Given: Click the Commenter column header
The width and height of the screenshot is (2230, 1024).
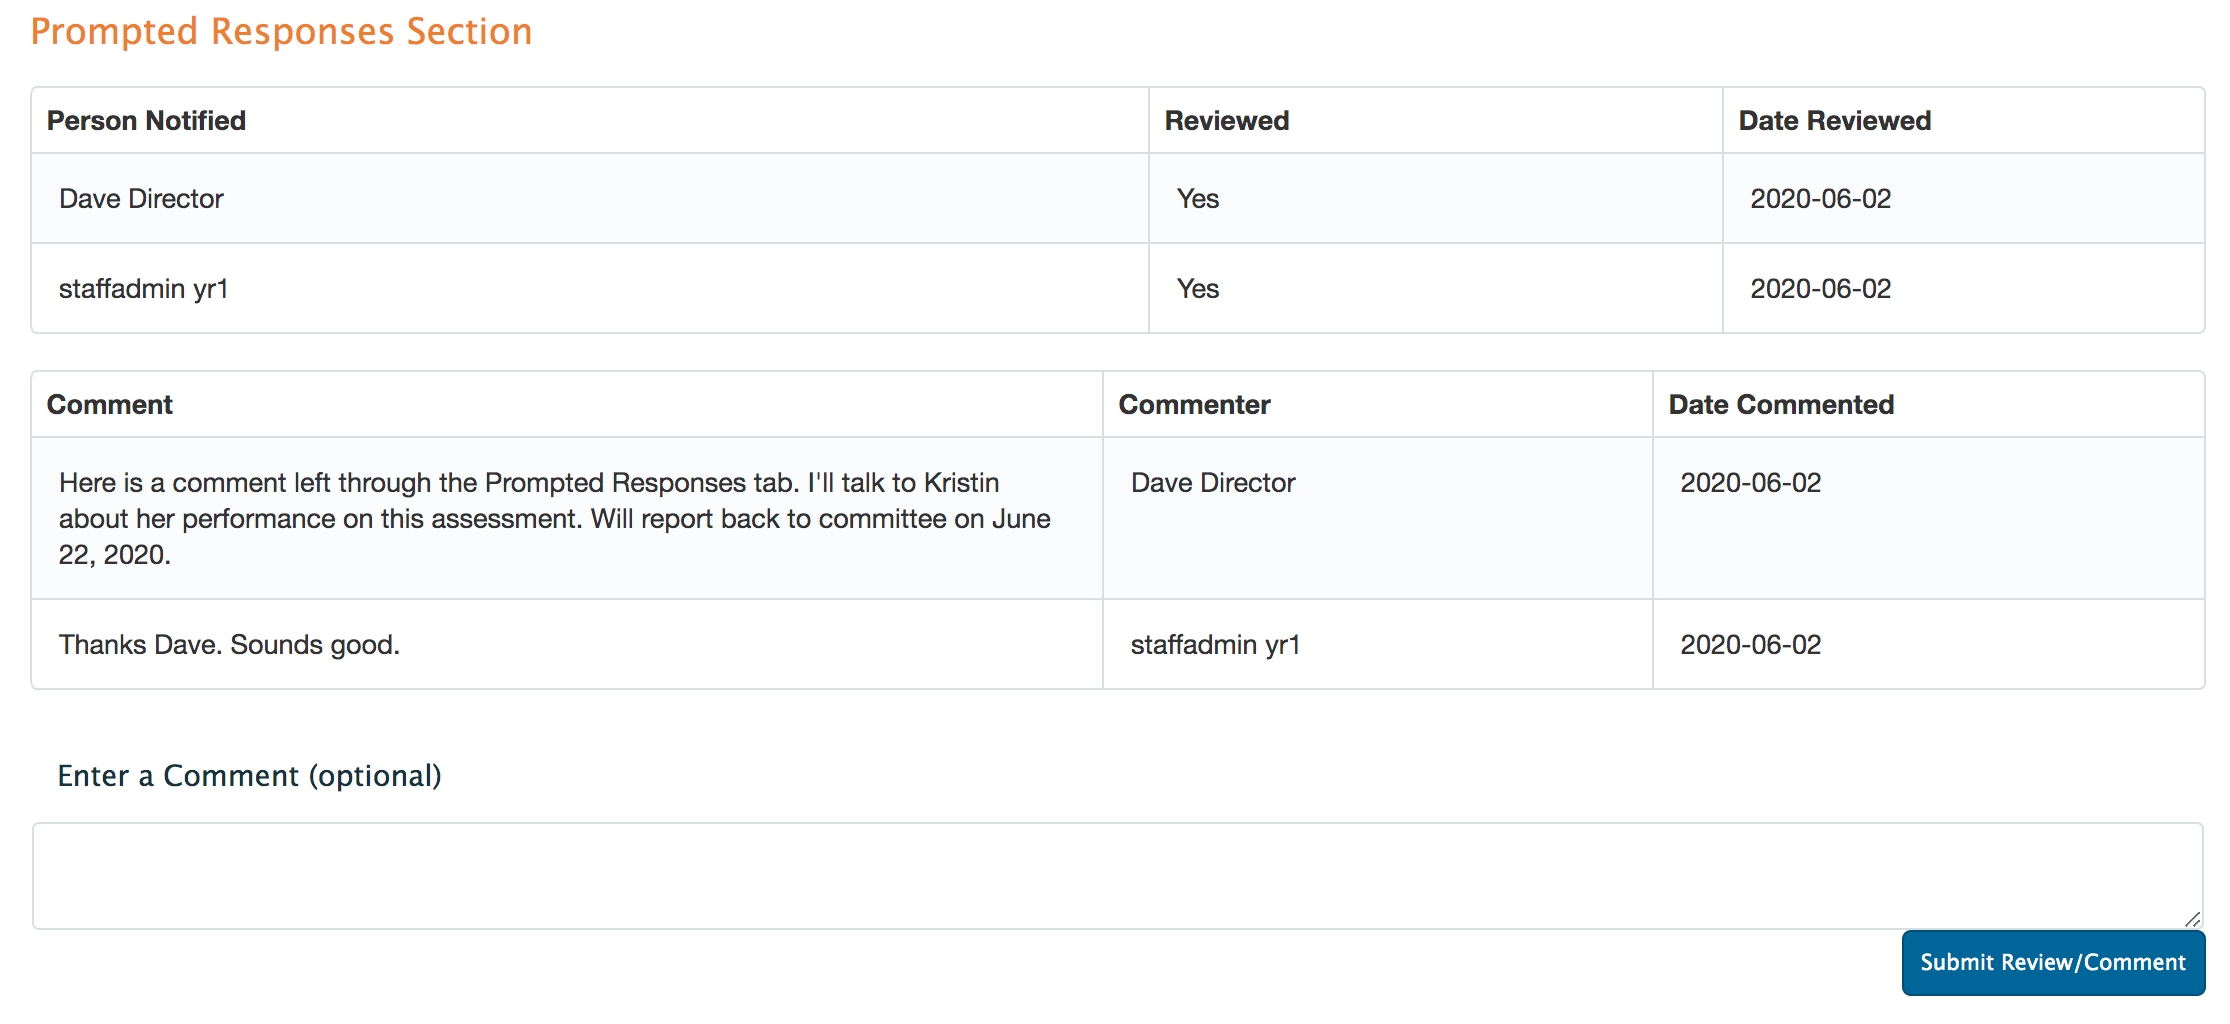Looking at the screenshot, I should pos(1194,405).
